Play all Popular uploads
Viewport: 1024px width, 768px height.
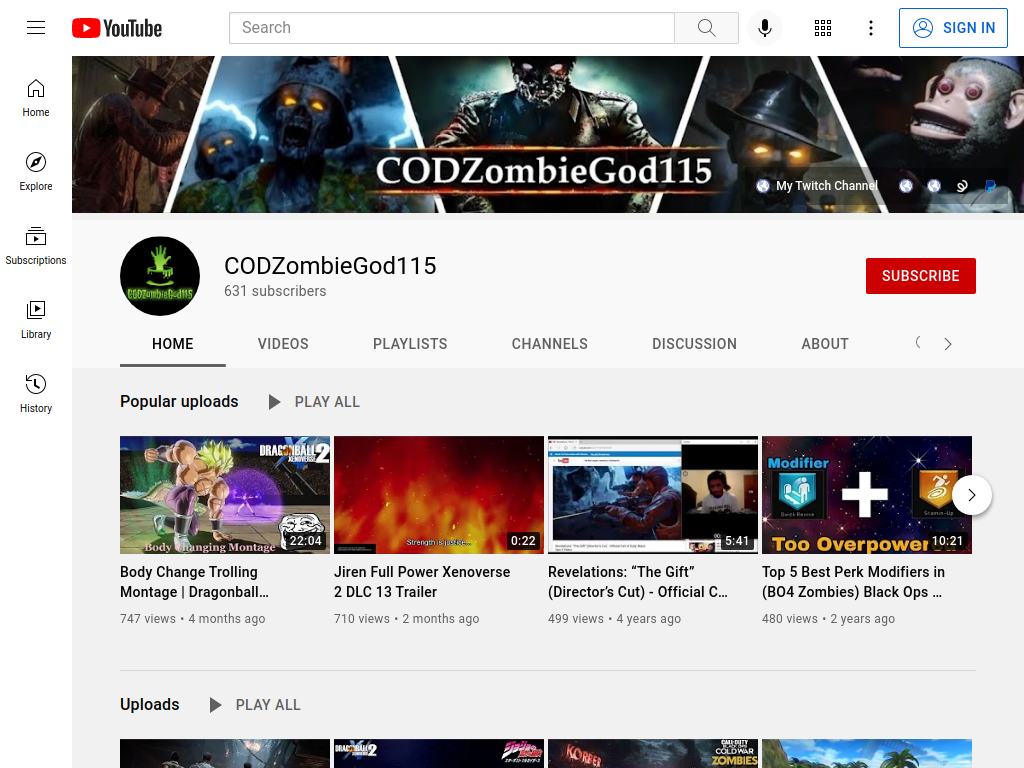314,402
